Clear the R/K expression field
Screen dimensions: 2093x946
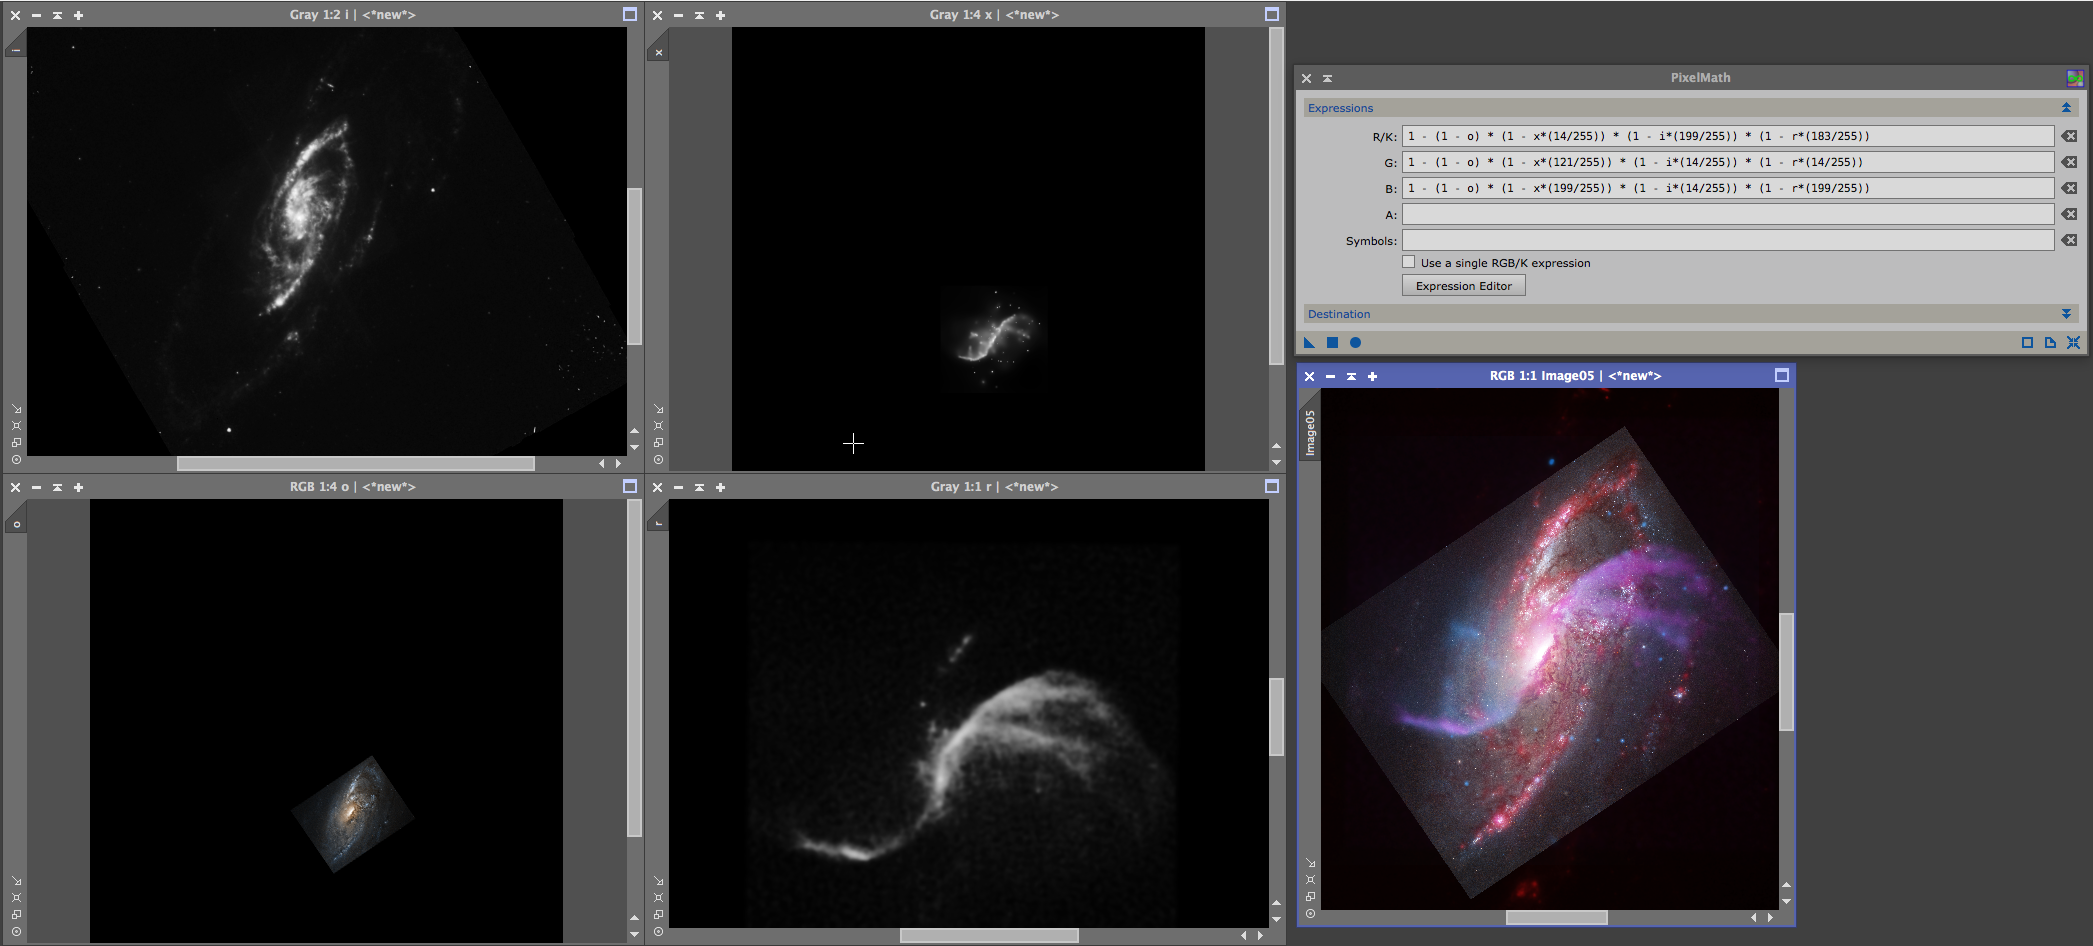[x=2069, y=136]
